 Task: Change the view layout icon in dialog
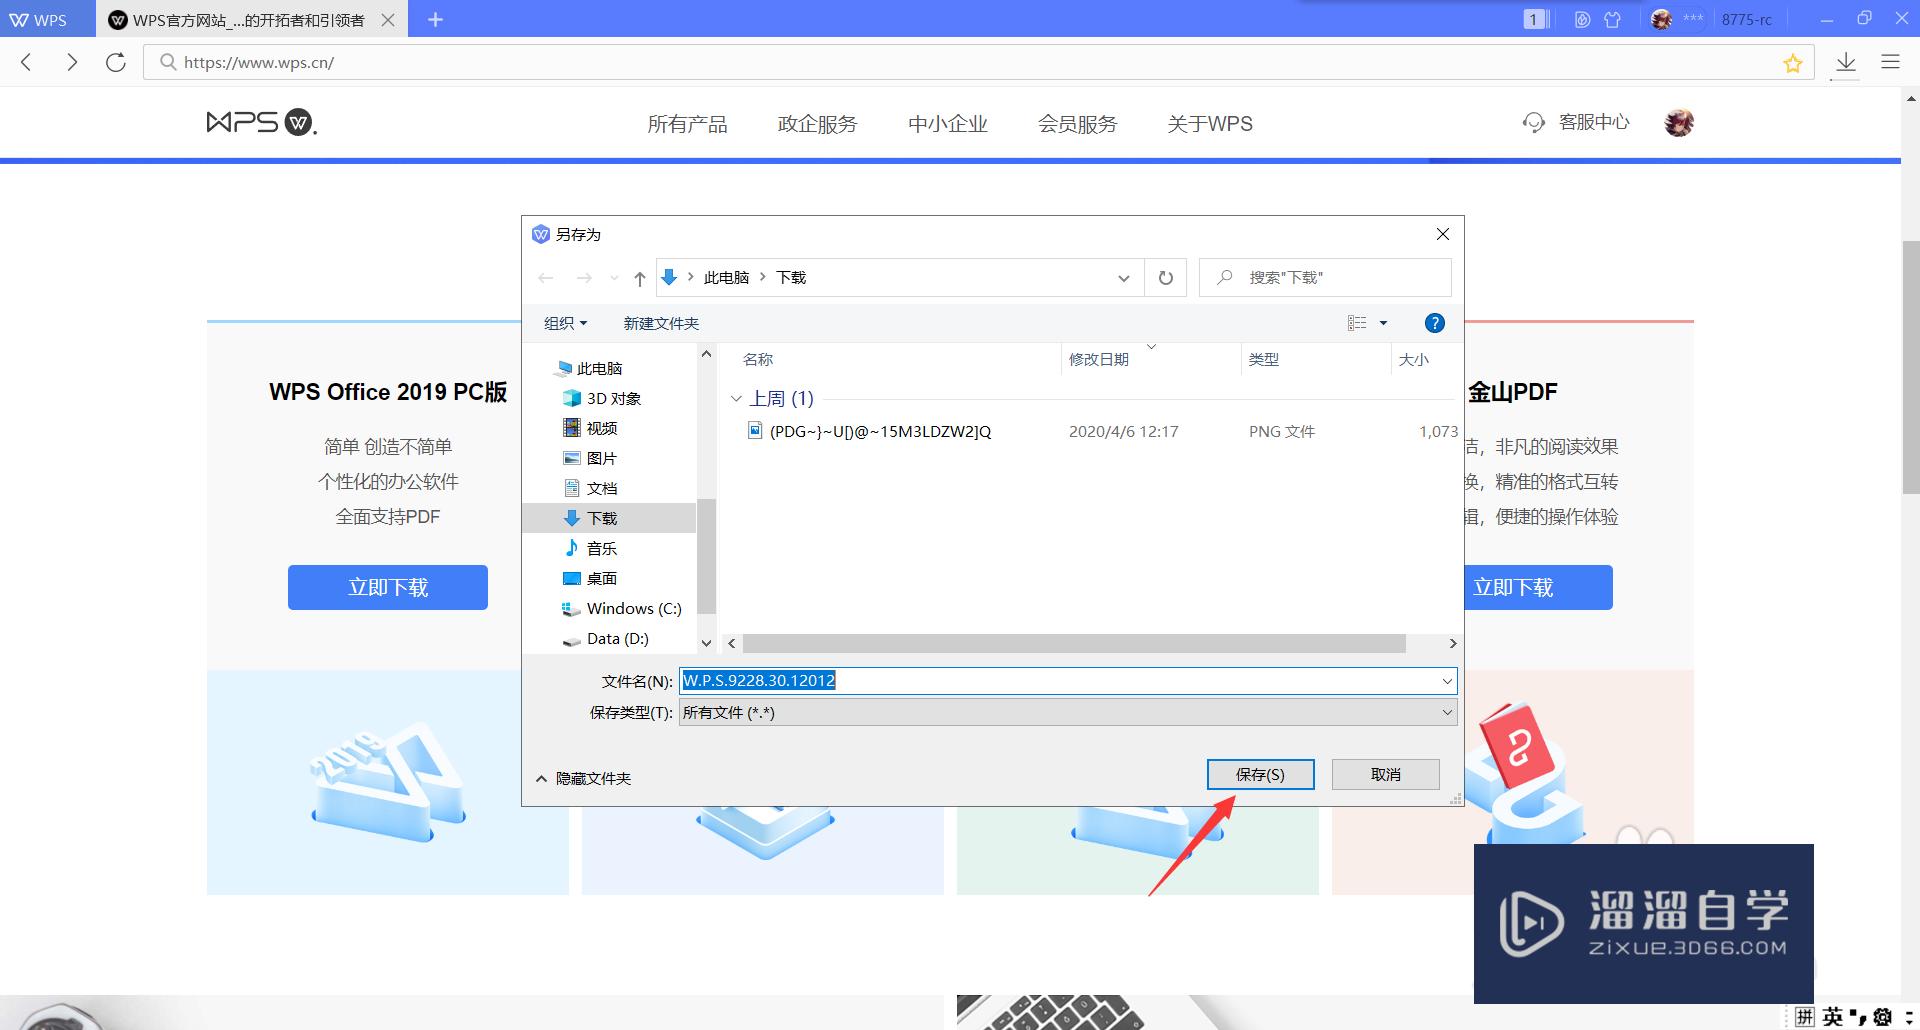1357,323
